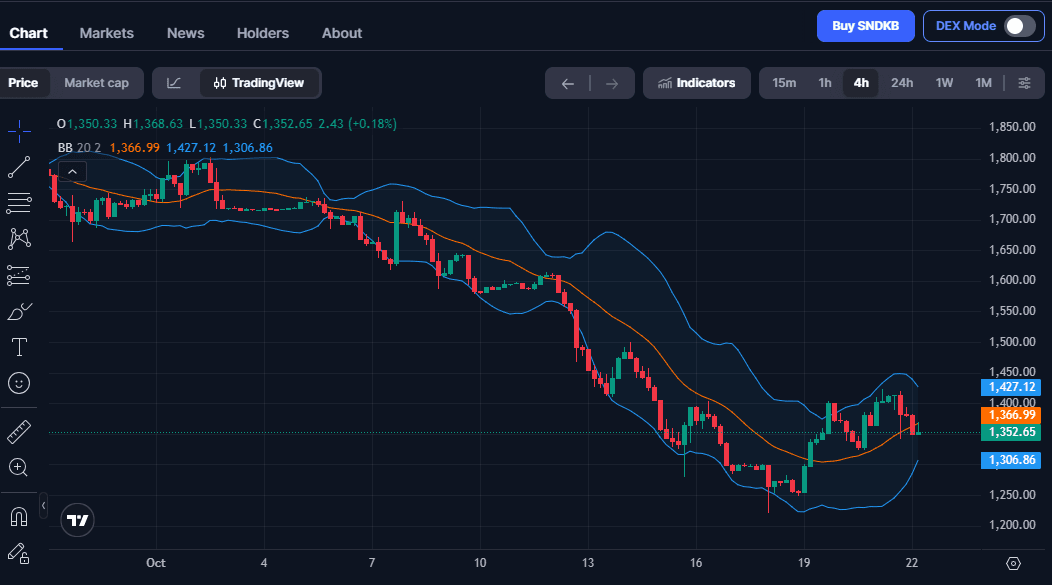Open chart axis settings gear
This screenshot has width=1052, height=585.
point(1014,564)
